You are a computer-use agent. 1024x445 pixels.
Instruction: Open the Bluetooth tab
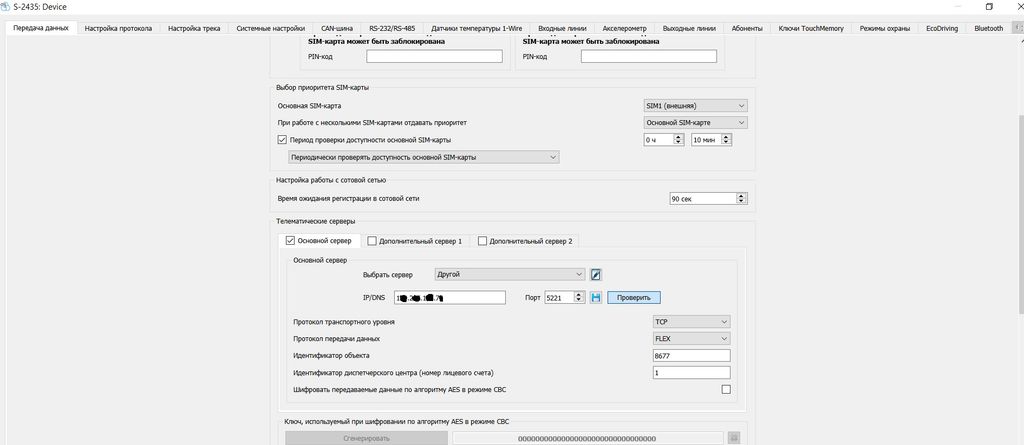coord(989,28)
